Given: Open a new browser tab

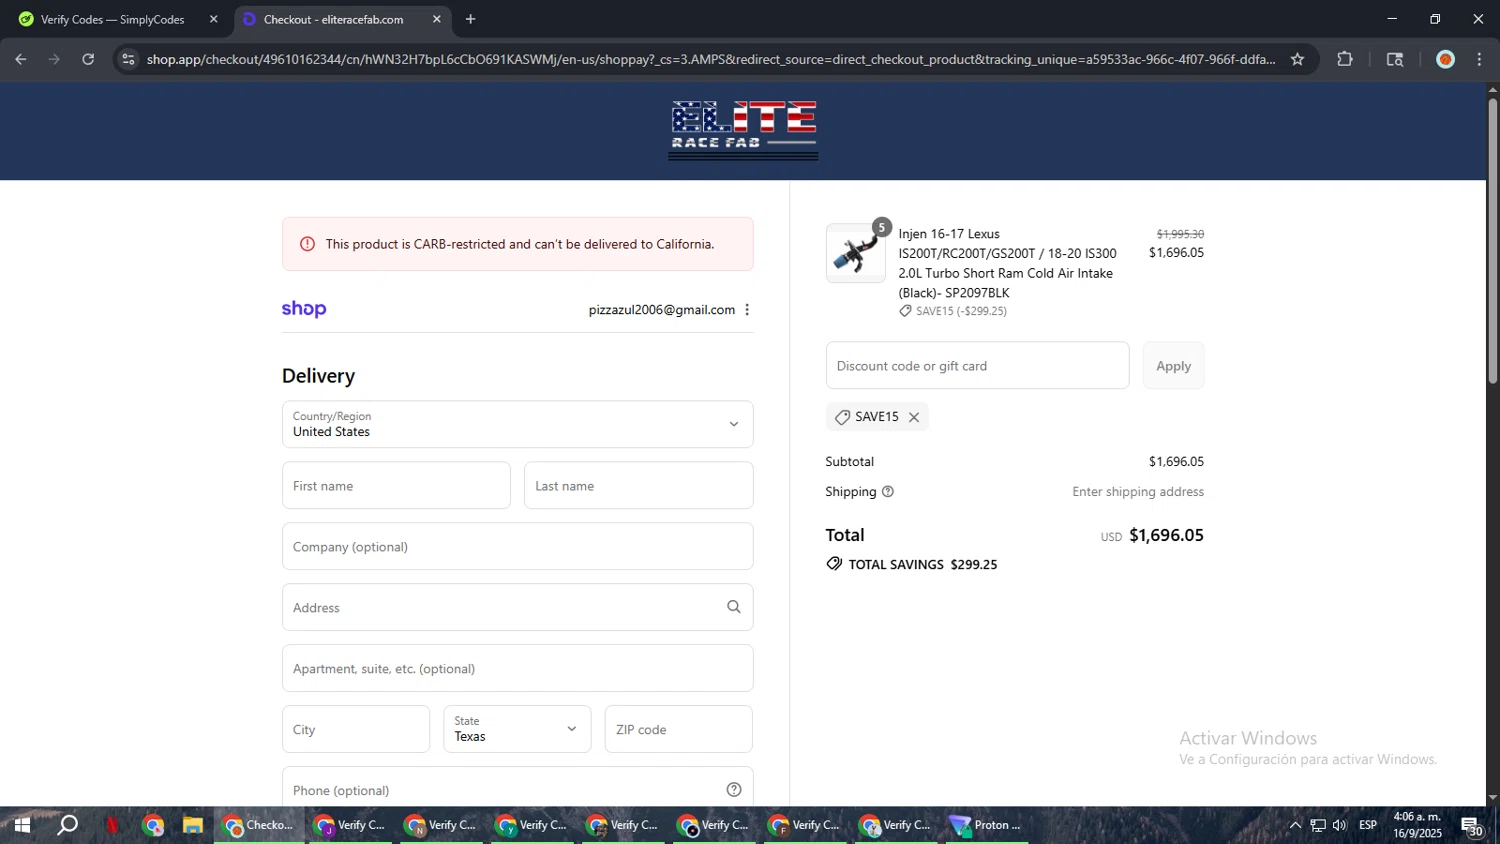Looking at the screenshot, I should [x=470, y=19].
